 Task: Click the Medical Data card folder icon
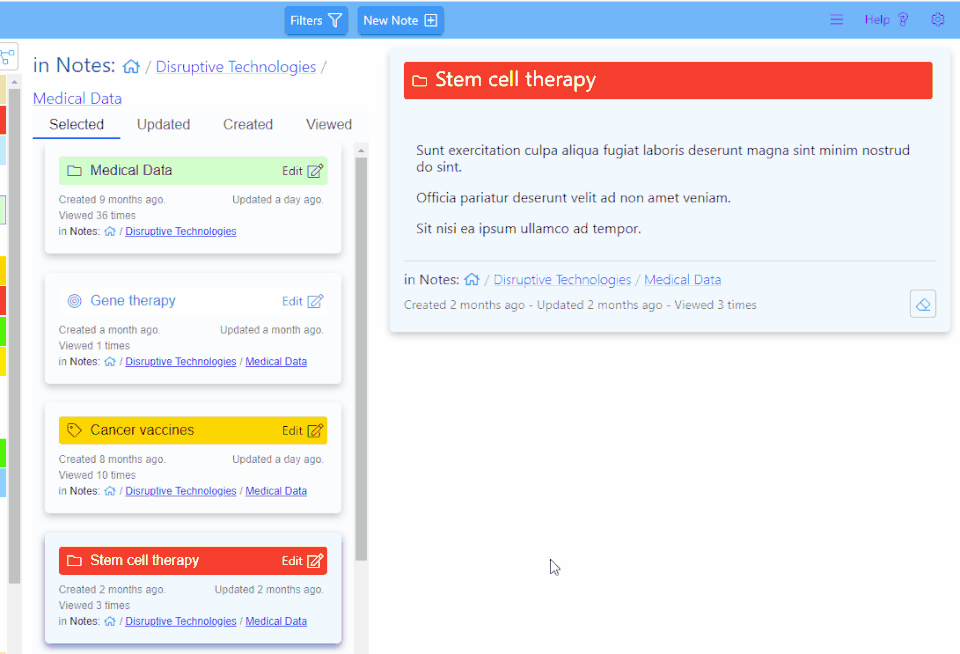(x=74, y=171)
